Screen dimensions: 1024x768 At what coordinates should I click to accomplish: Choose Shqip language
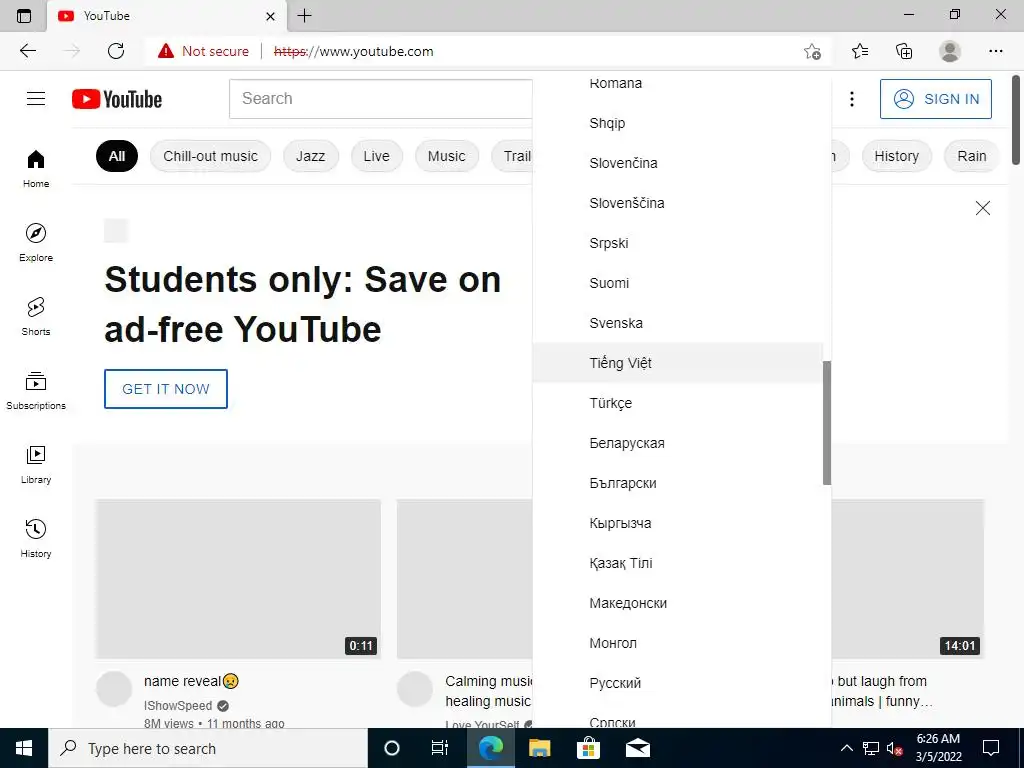point(677,123)
